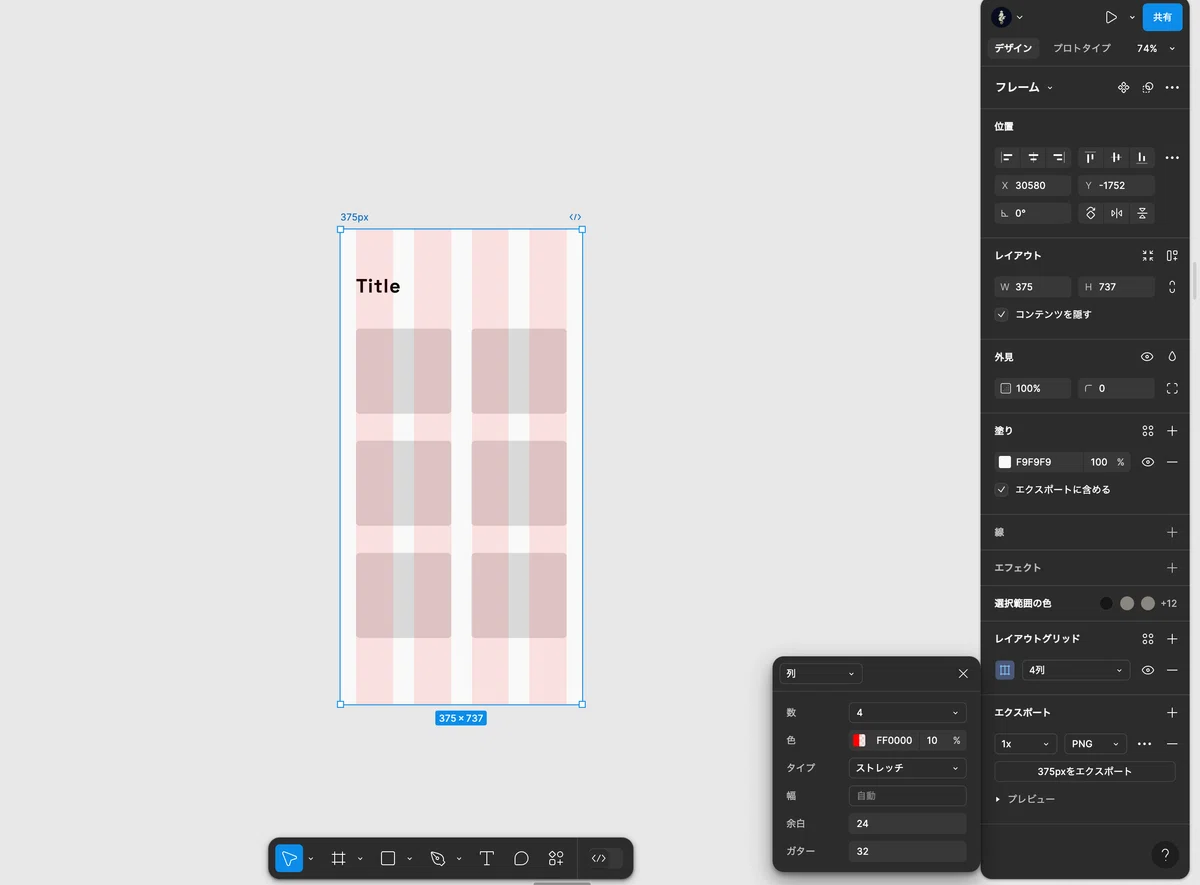Viewport: 1200px width, 885px height.
Task: Remove the PNG export setting
Action: [x=1172, y=744]
